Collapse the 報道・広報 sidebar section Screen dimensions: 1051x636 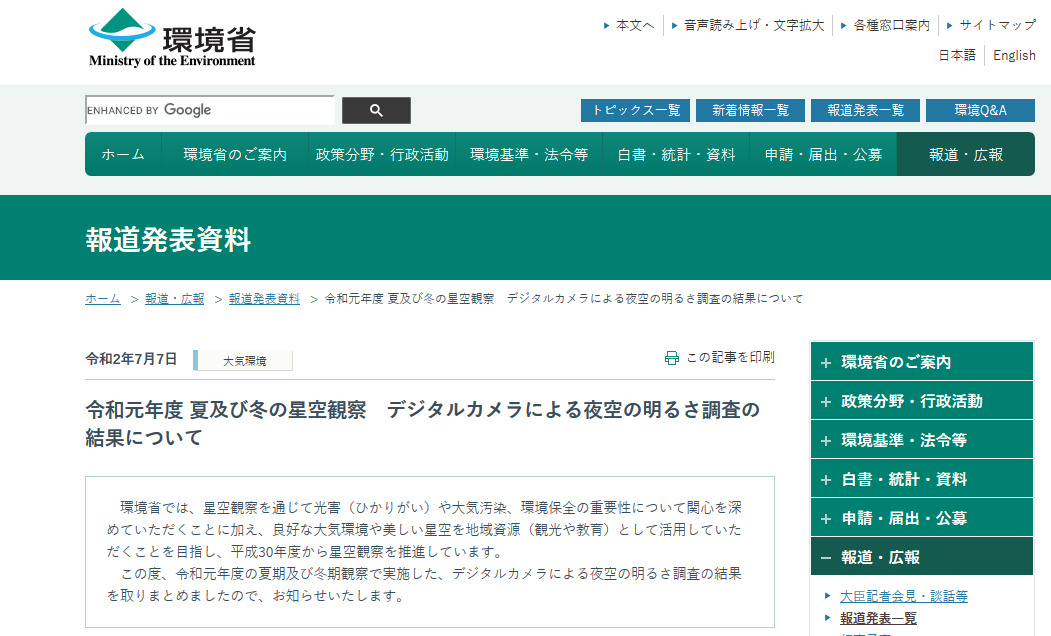[920, 556]
